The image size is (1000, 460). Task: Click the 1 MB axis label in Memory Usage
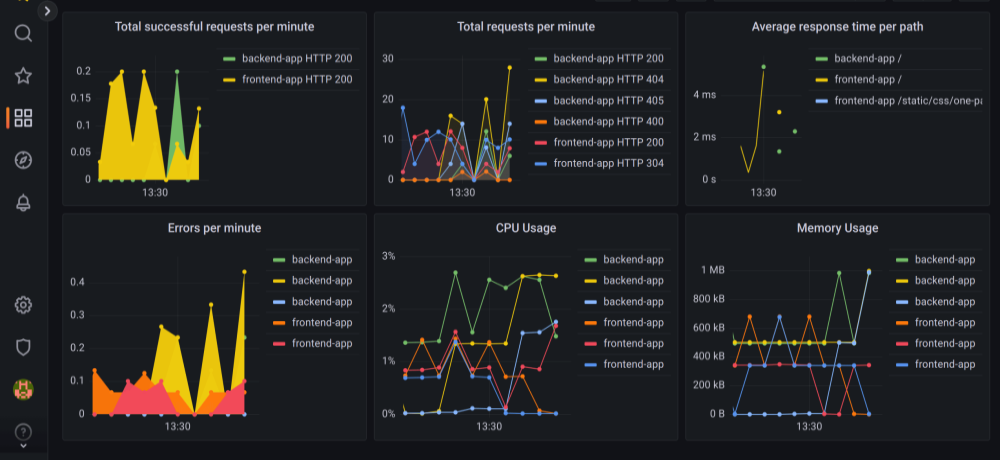[712, 270]
